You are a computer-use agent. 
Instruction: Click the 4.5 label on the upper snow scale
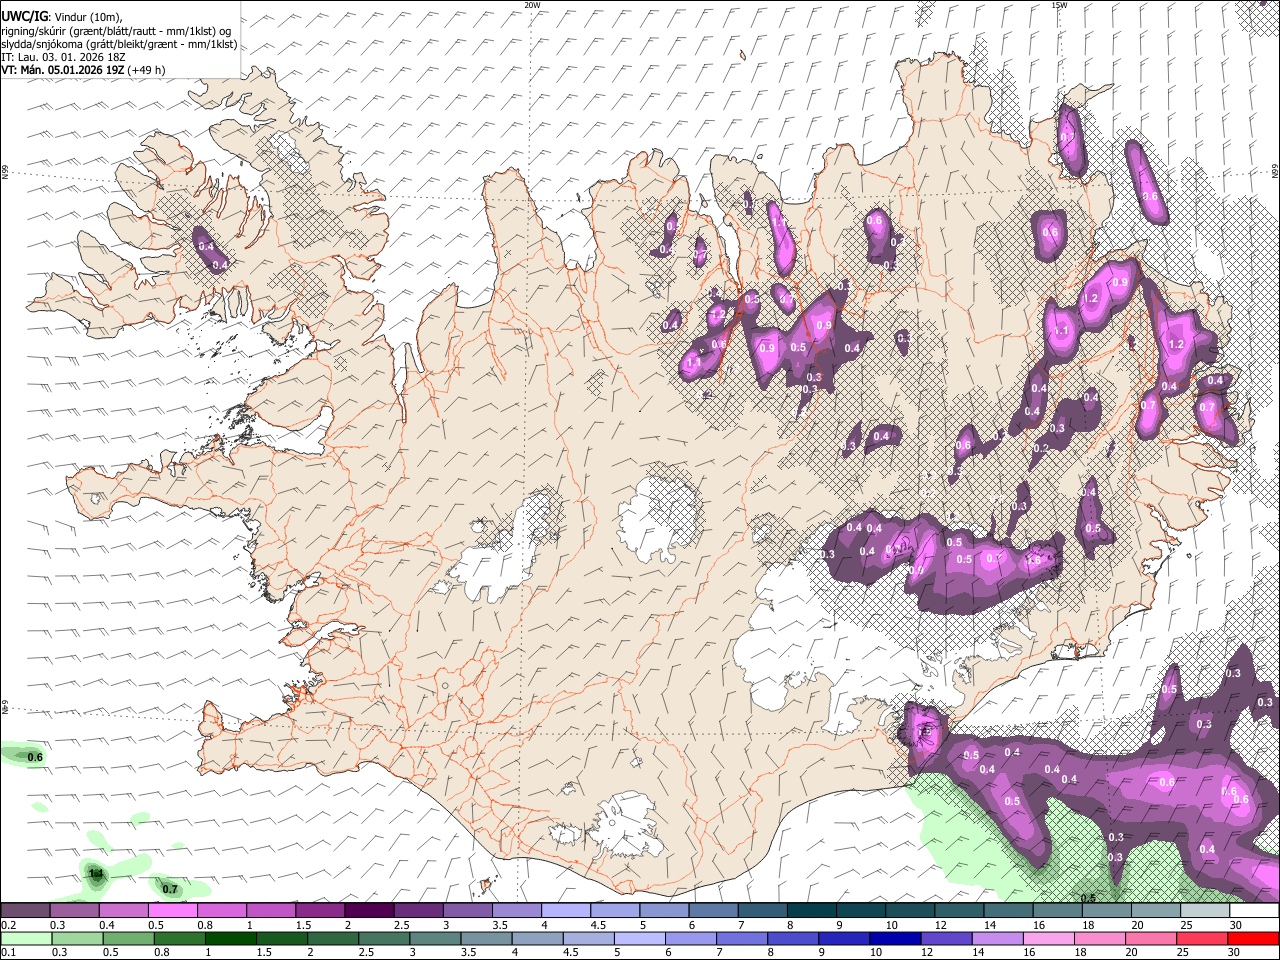[598, 925]
